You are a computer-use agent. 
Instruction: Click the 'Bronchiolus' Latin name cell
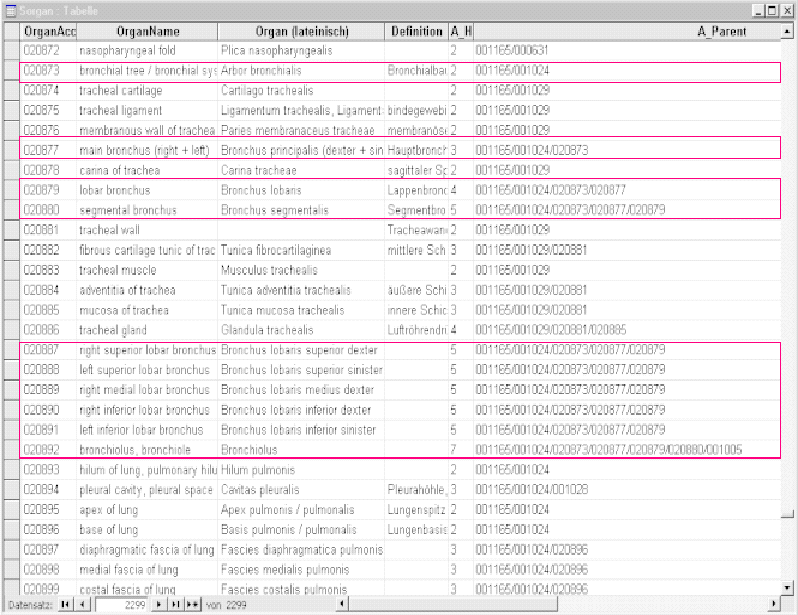point(300,449)
